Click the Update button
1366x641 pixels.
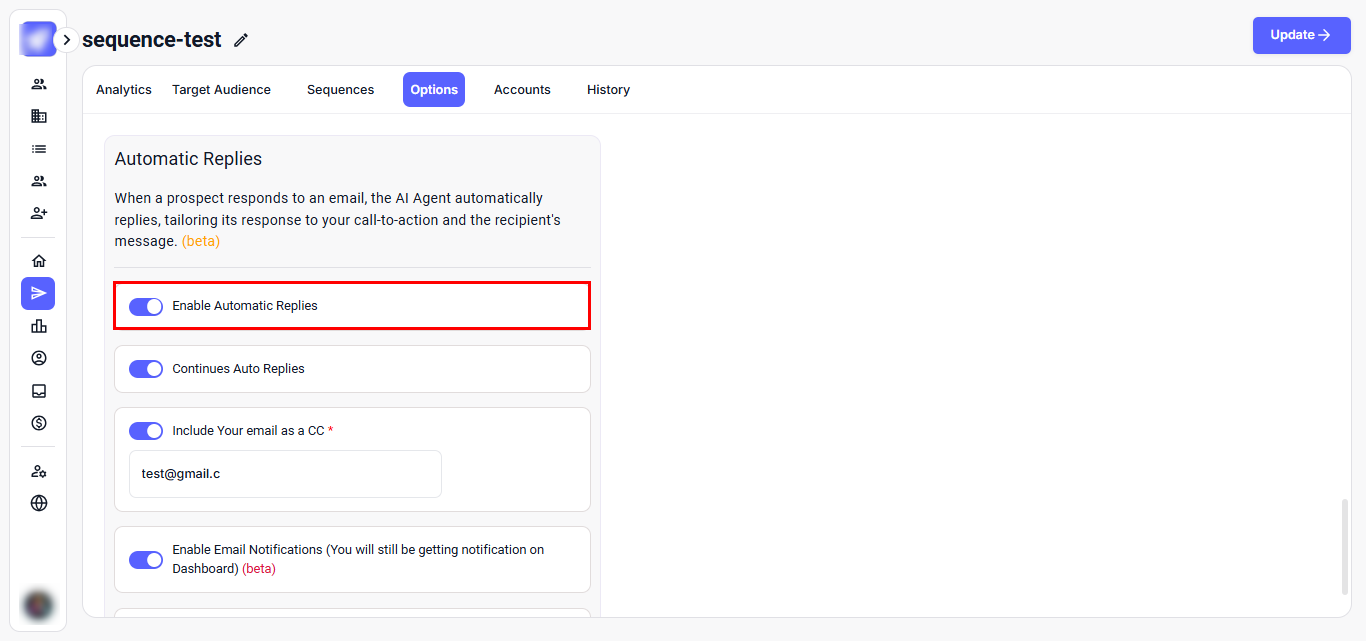(x=1301, y=35)
